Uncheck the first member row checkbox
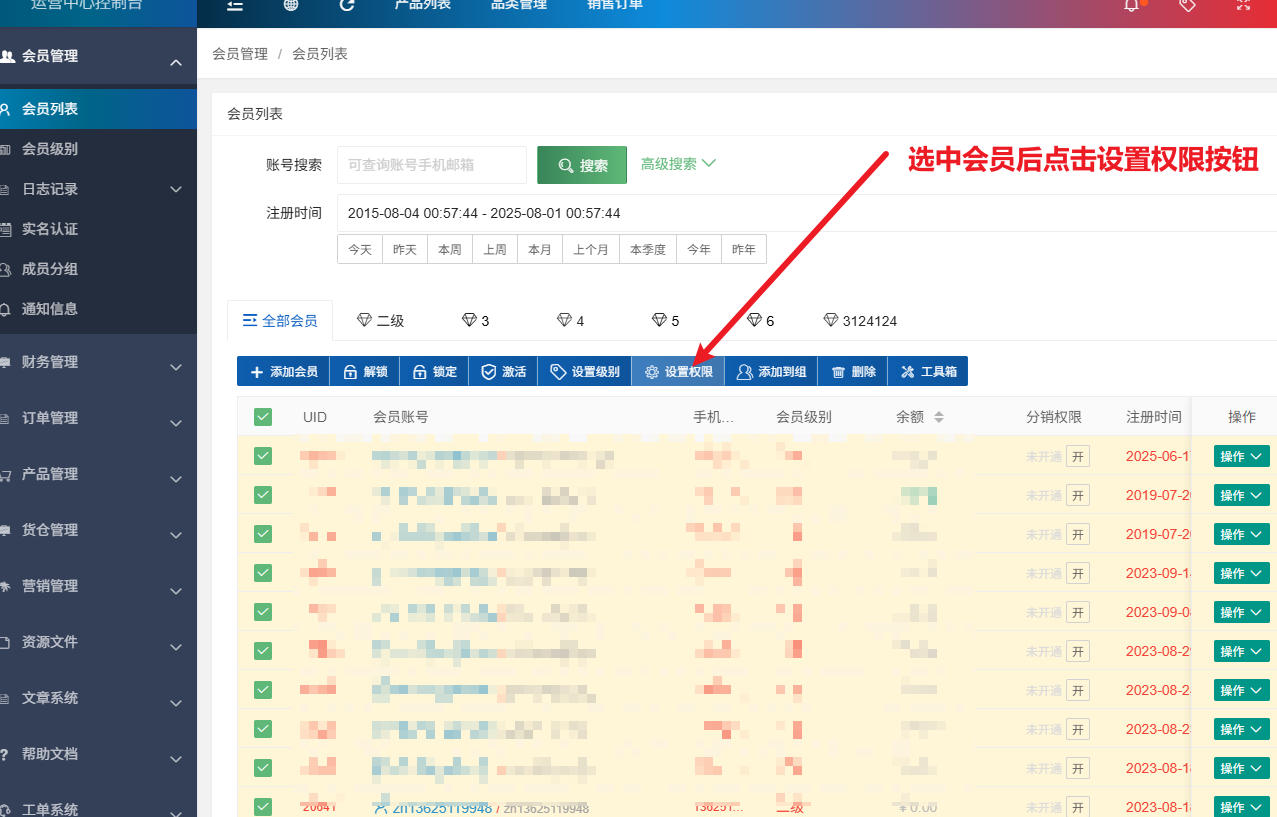The width and height of the screenshot is (1277, 817). click(x=263, y=456)
